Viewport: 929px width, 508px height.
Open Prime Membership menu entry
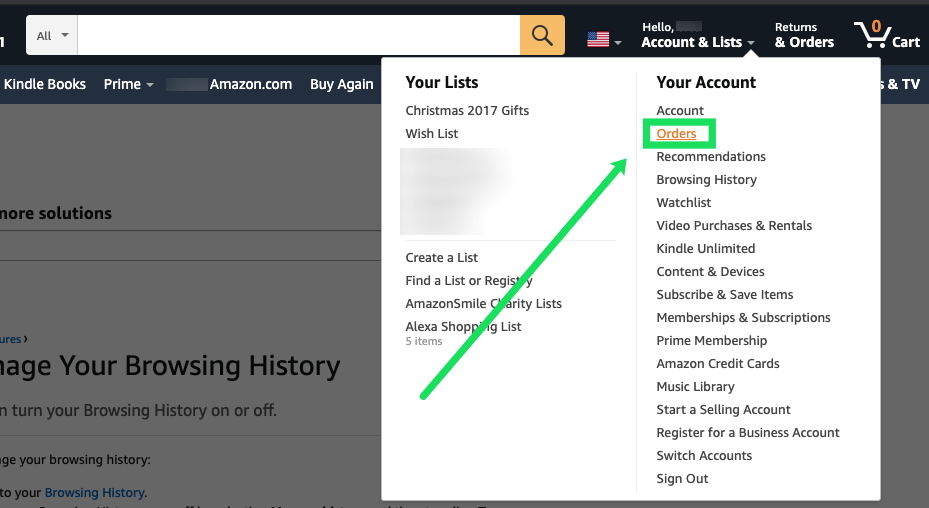[711, 340]
